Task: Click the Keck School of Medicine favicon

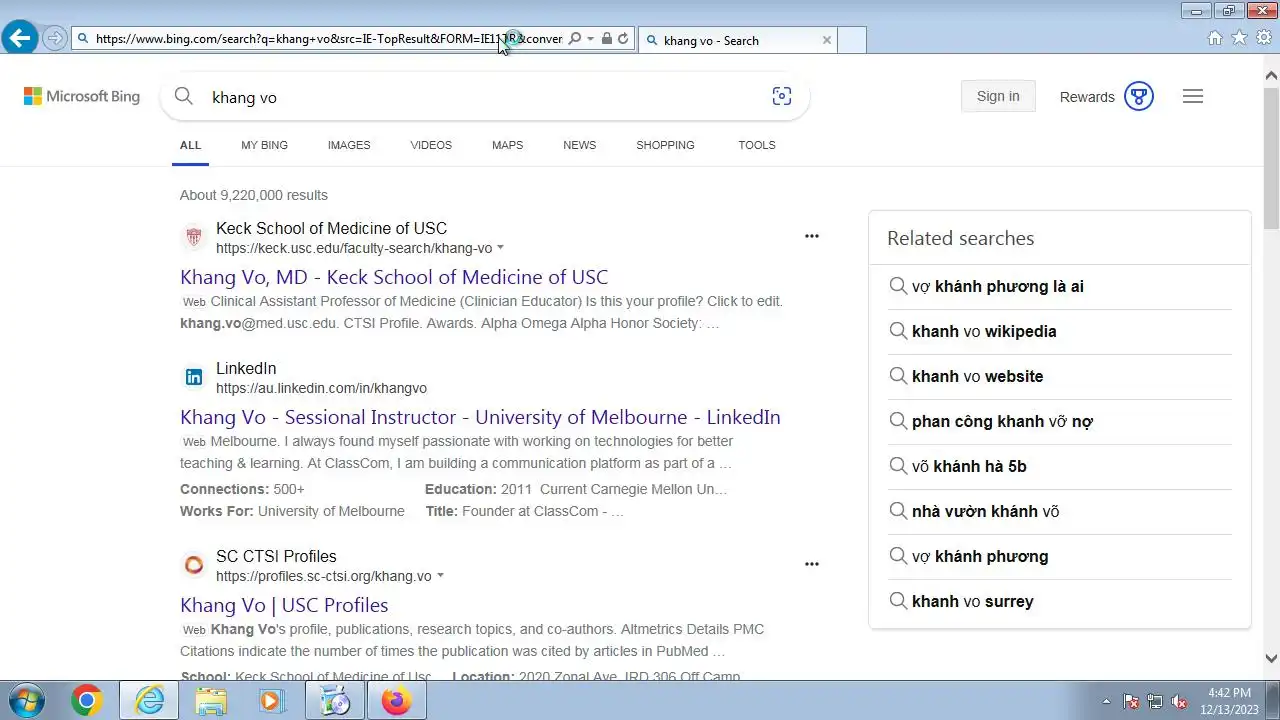Action: coord(194,237)
